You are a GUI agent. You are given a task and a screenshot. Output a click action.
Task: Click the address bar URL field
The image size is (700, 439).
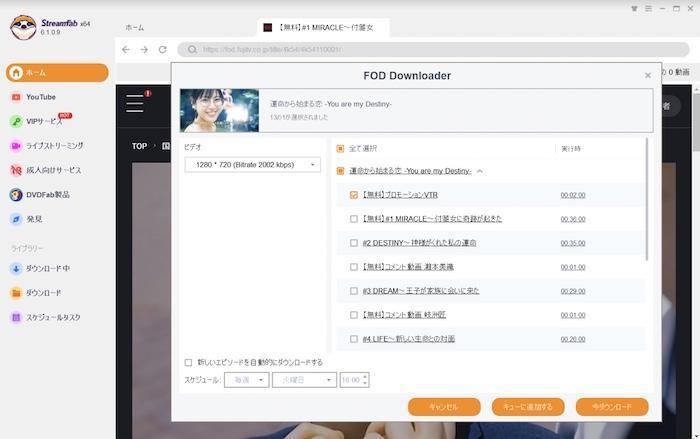tap(433, 50)
